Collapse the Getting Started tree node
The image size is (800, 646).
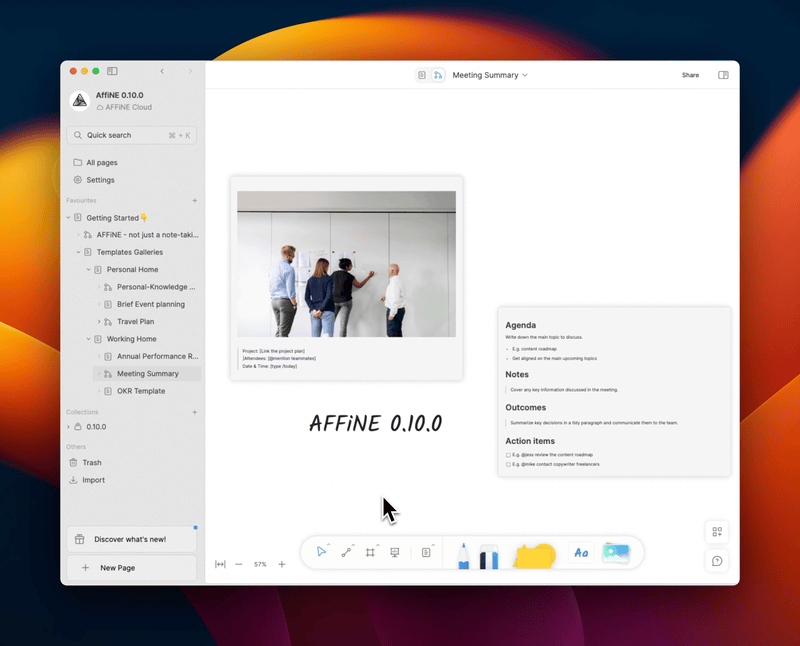pyautogui.click(x=68, y=217)
